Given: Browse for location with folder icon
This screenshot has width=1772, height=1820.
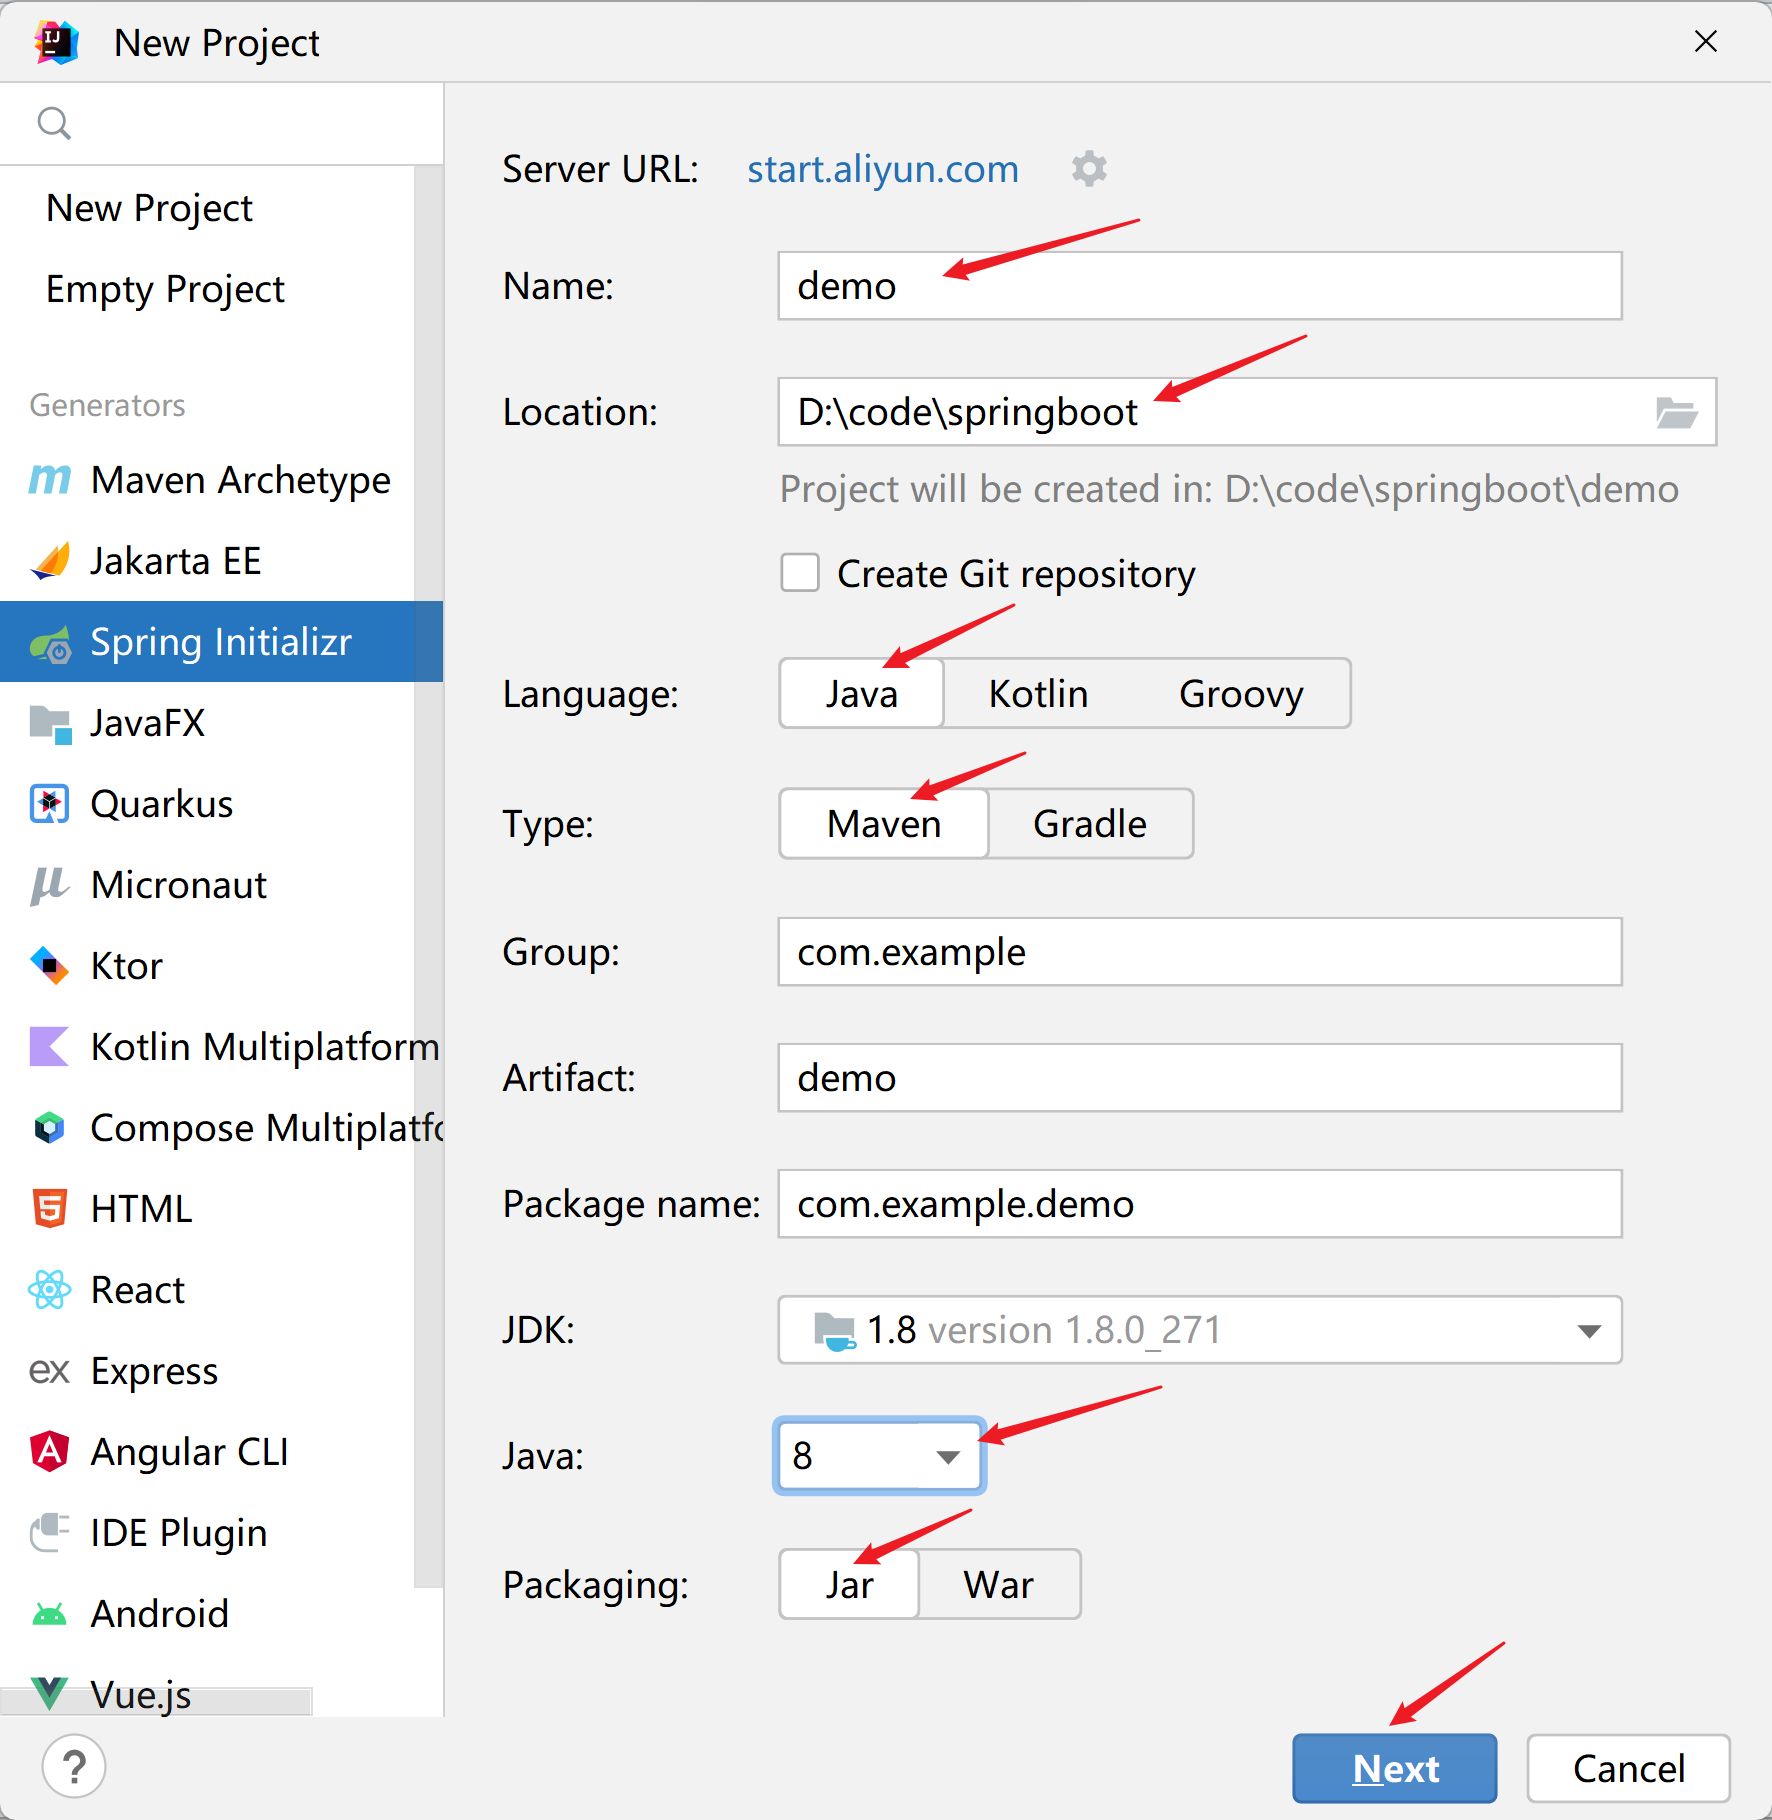Looking at the screenshot, I should (1676, 412).
